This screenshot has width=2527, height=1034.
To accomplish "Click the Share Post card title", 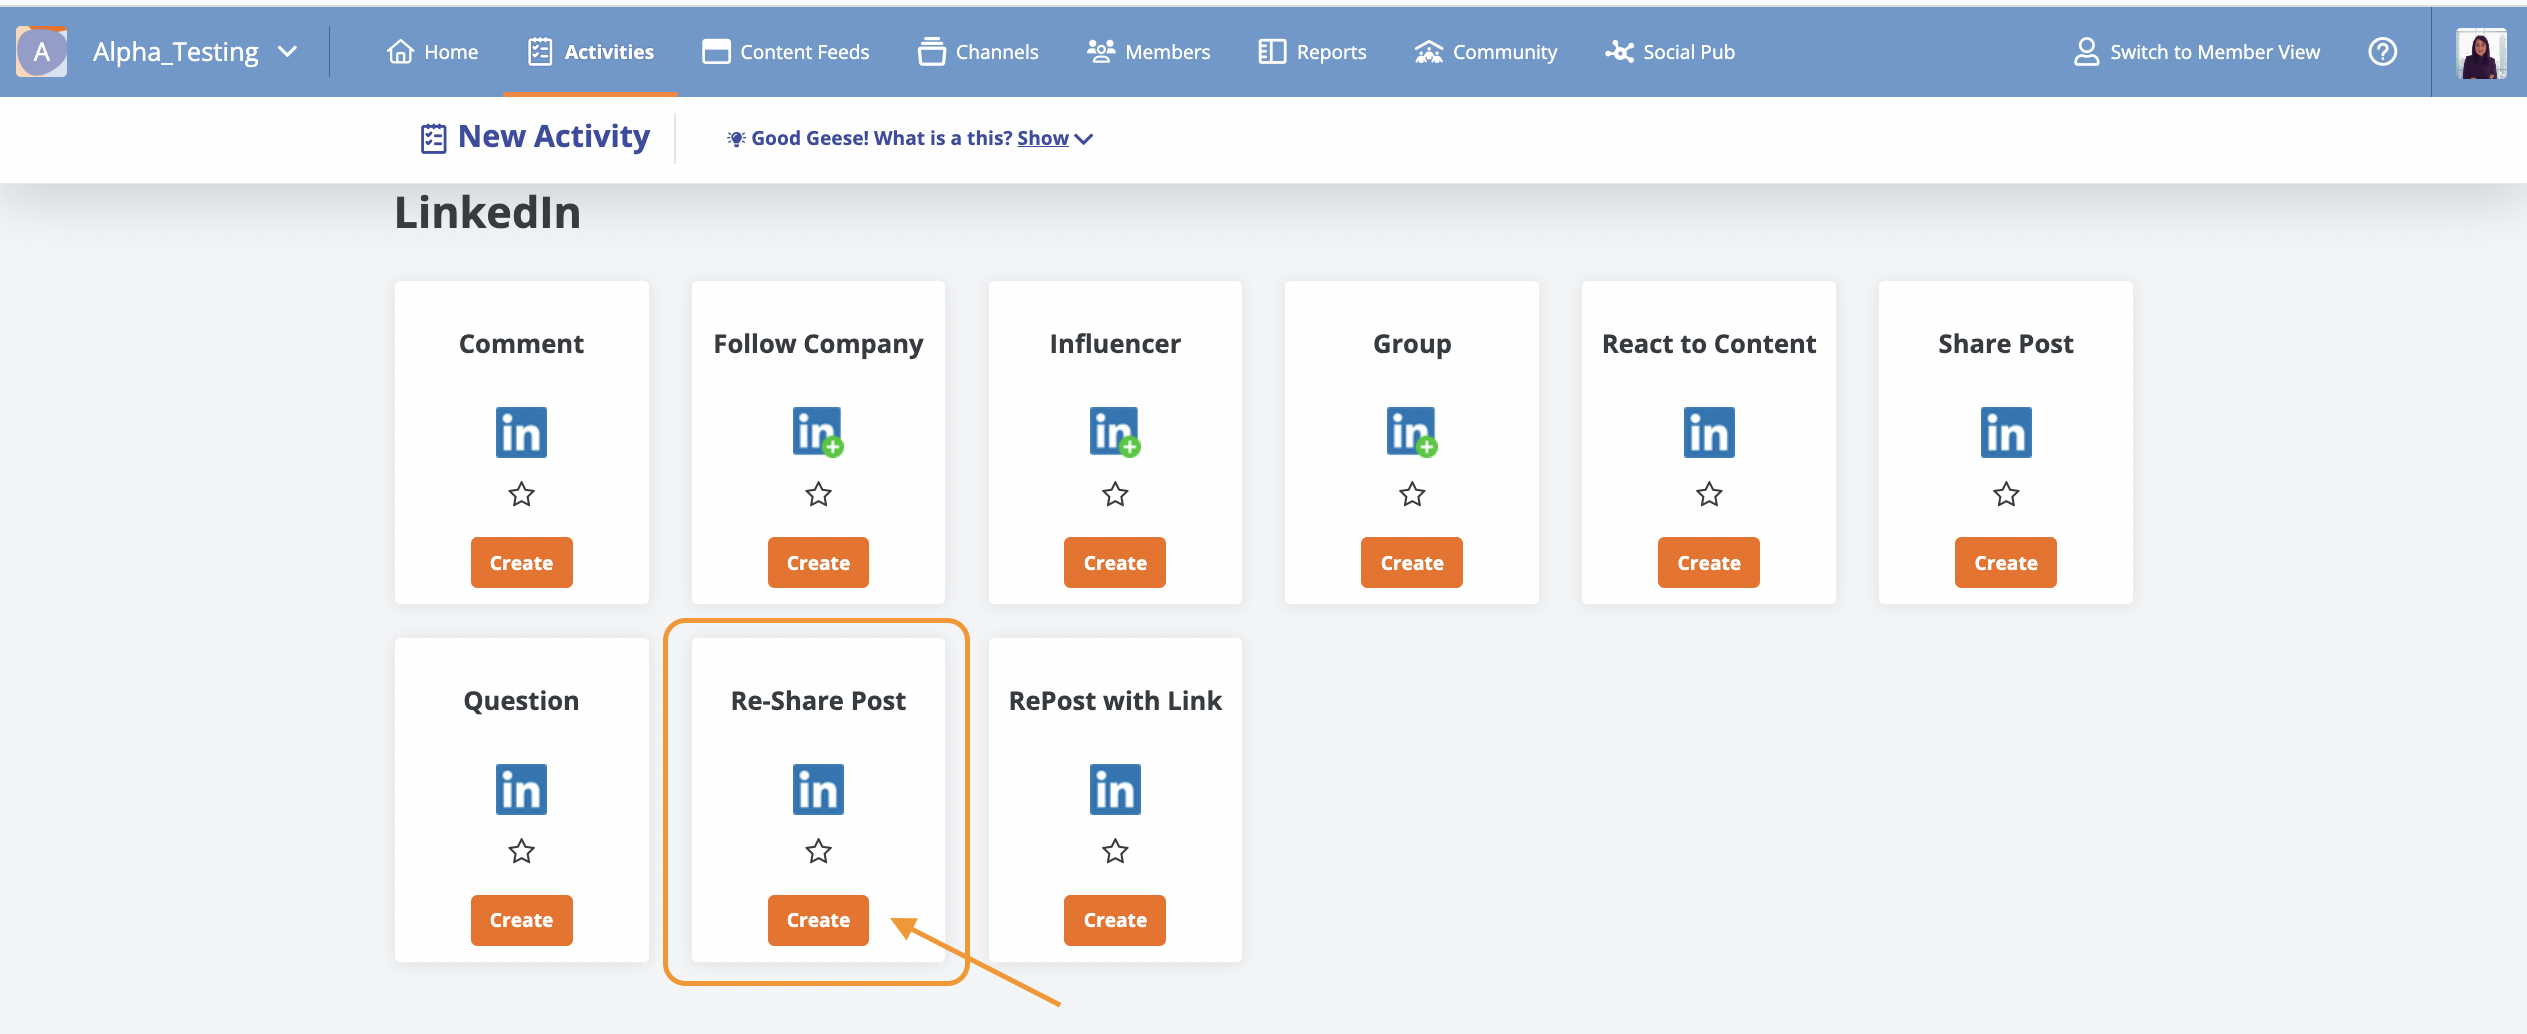I will tap(2006, 344).
